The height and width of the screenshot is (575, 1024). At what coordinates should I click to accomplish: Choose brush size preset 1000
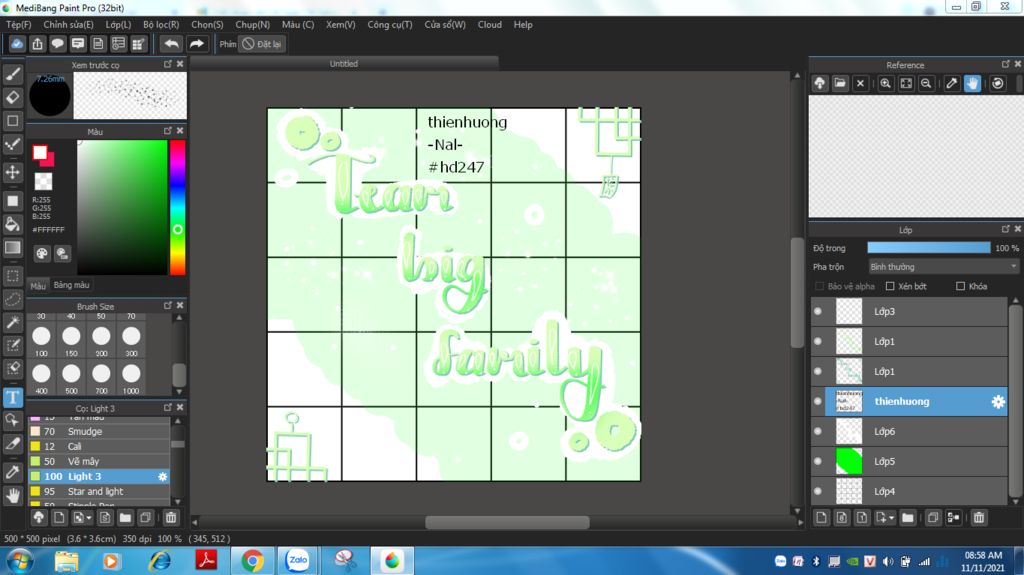point(131,378)
